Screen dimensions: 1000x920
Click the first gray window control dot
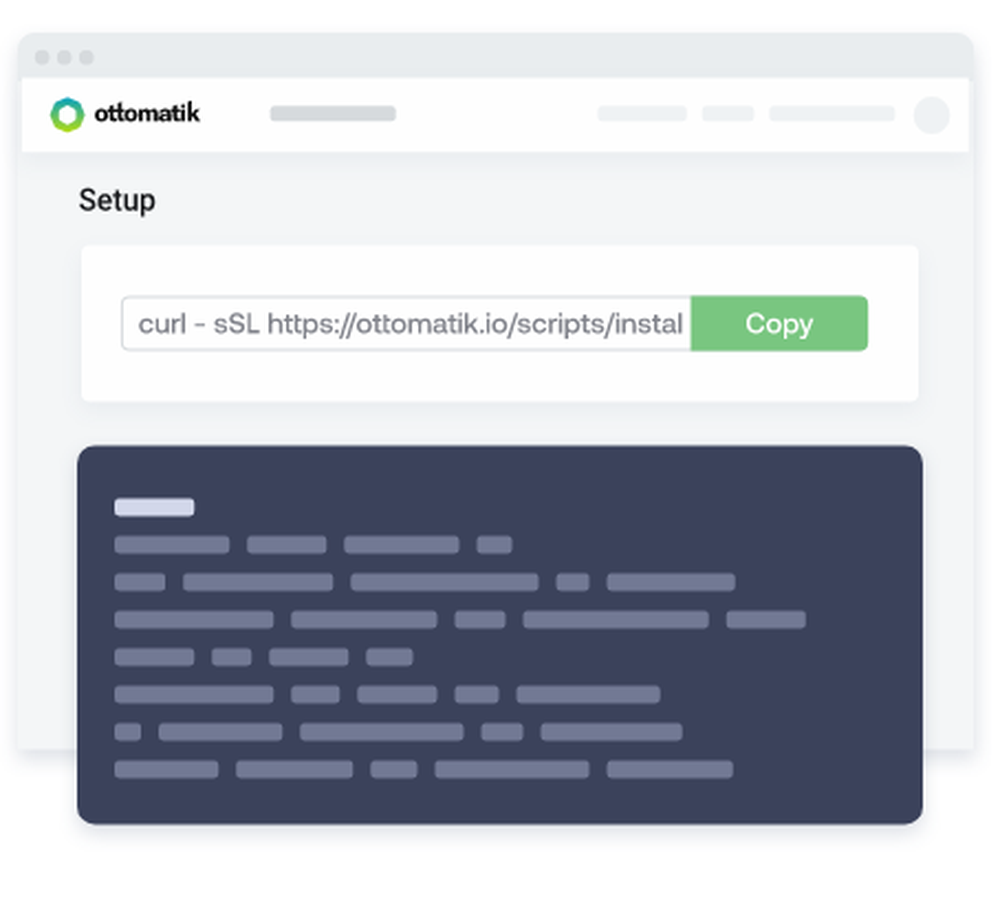pyautogui.click(x=42, y=57)
